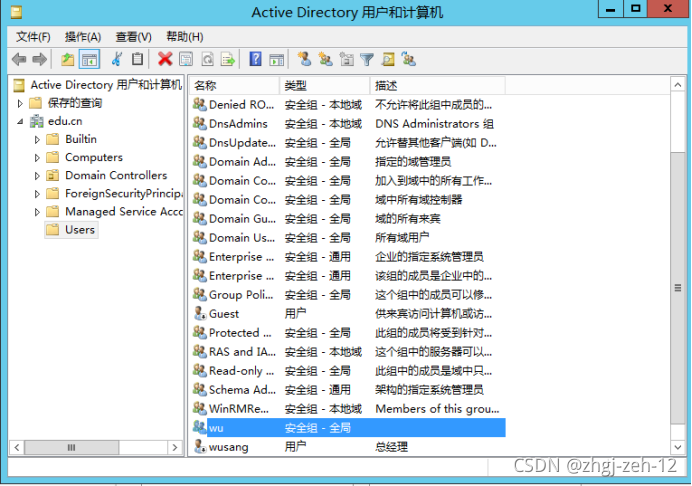Sort by the 名称 column header
Image resolution: width=692 pixels, height=486 pixels.
[234, 85]
